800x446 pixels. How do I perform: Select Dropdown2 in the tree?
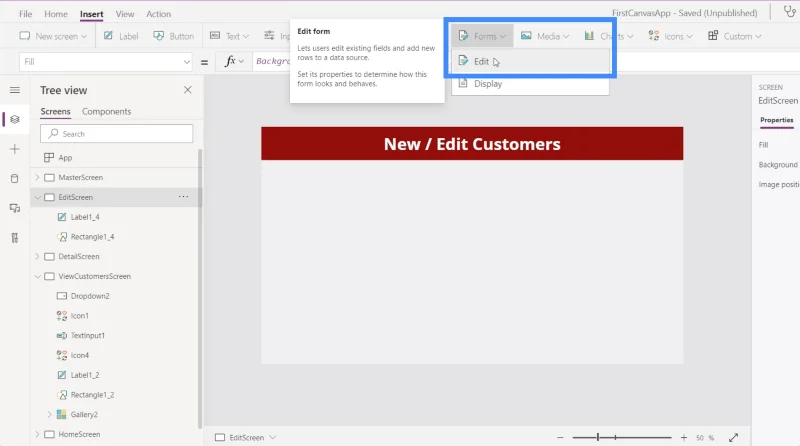click(x=90, y=296)
